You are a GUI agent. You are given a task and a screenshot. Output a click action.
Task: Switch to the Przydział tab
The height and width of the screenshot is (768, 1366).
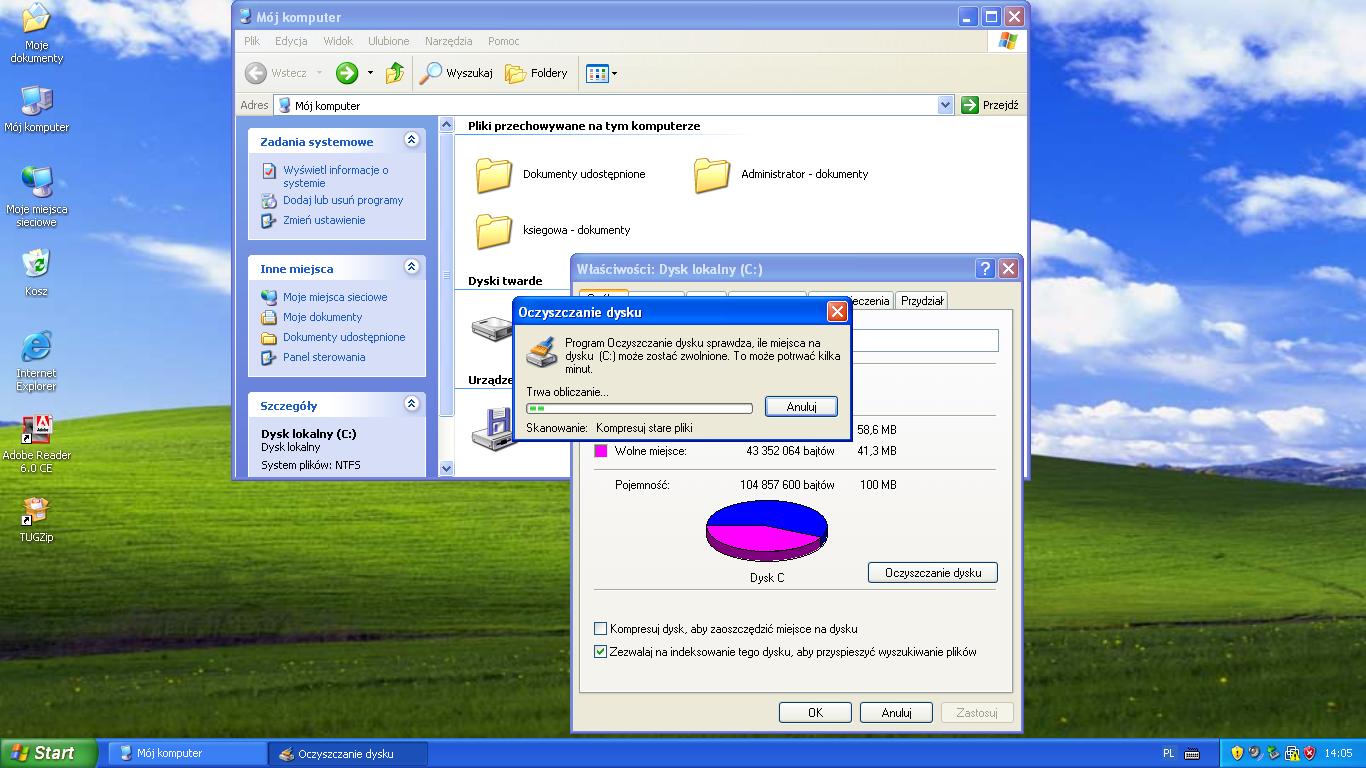point(921,300)
